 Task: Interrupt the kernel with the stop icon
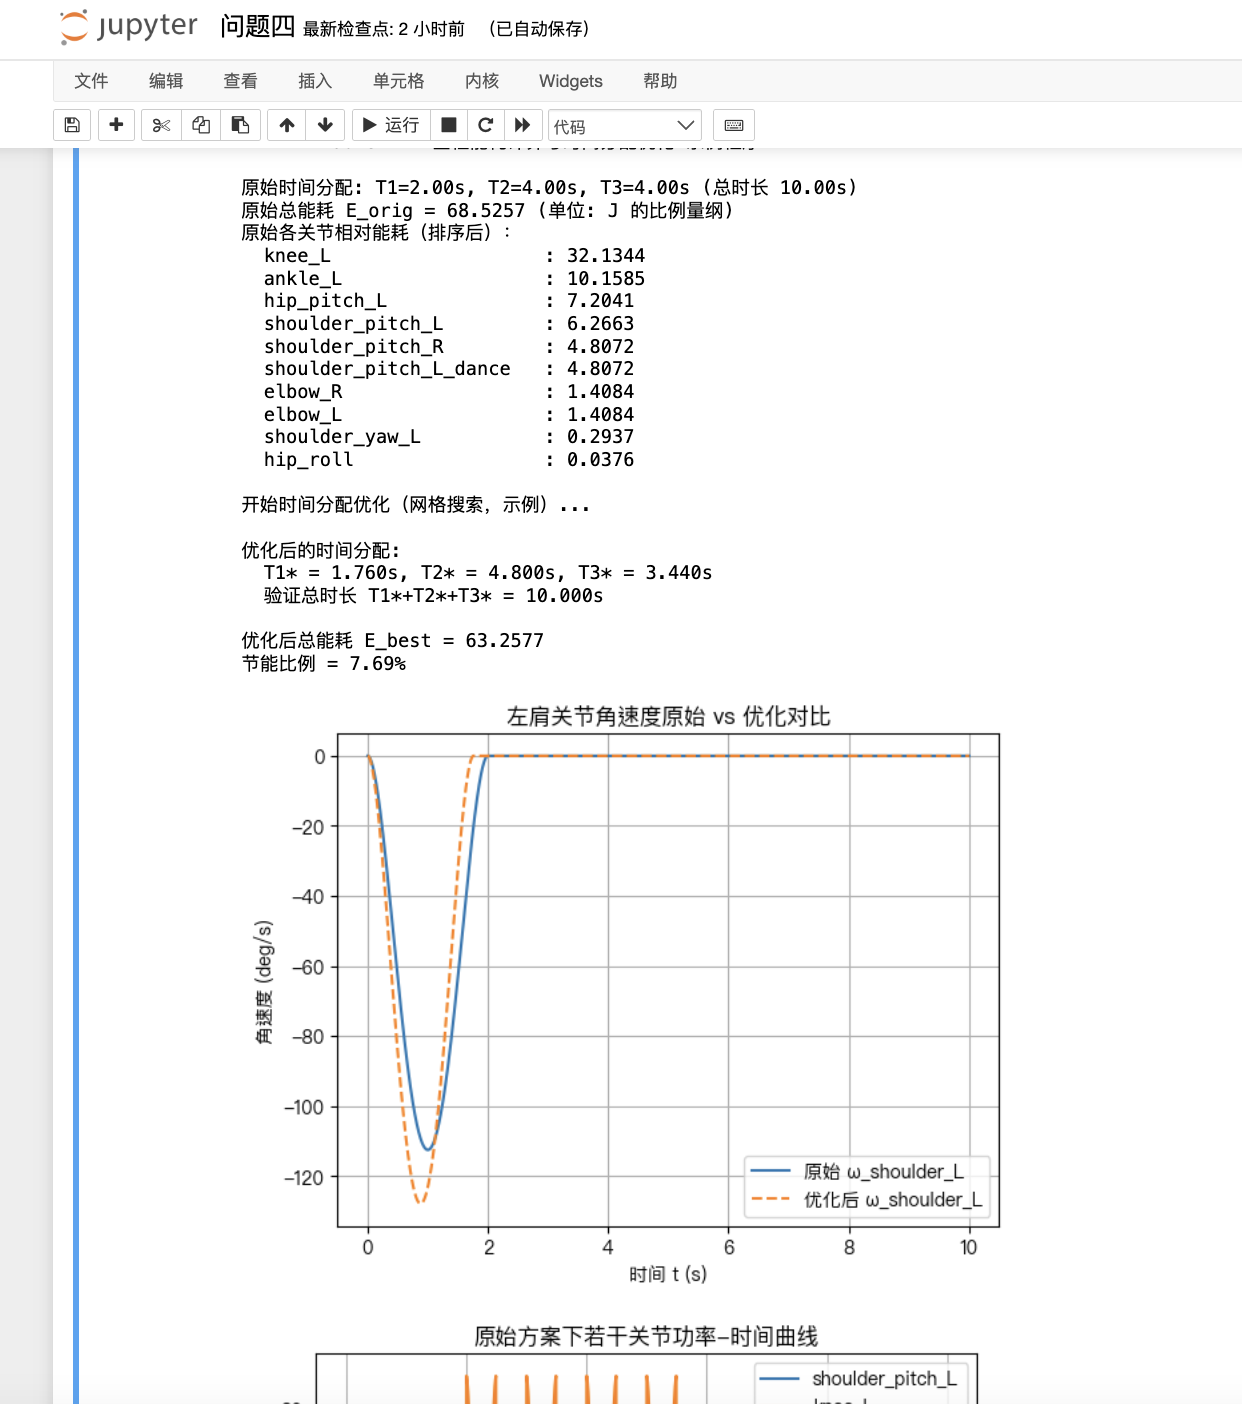pos(449,125)
